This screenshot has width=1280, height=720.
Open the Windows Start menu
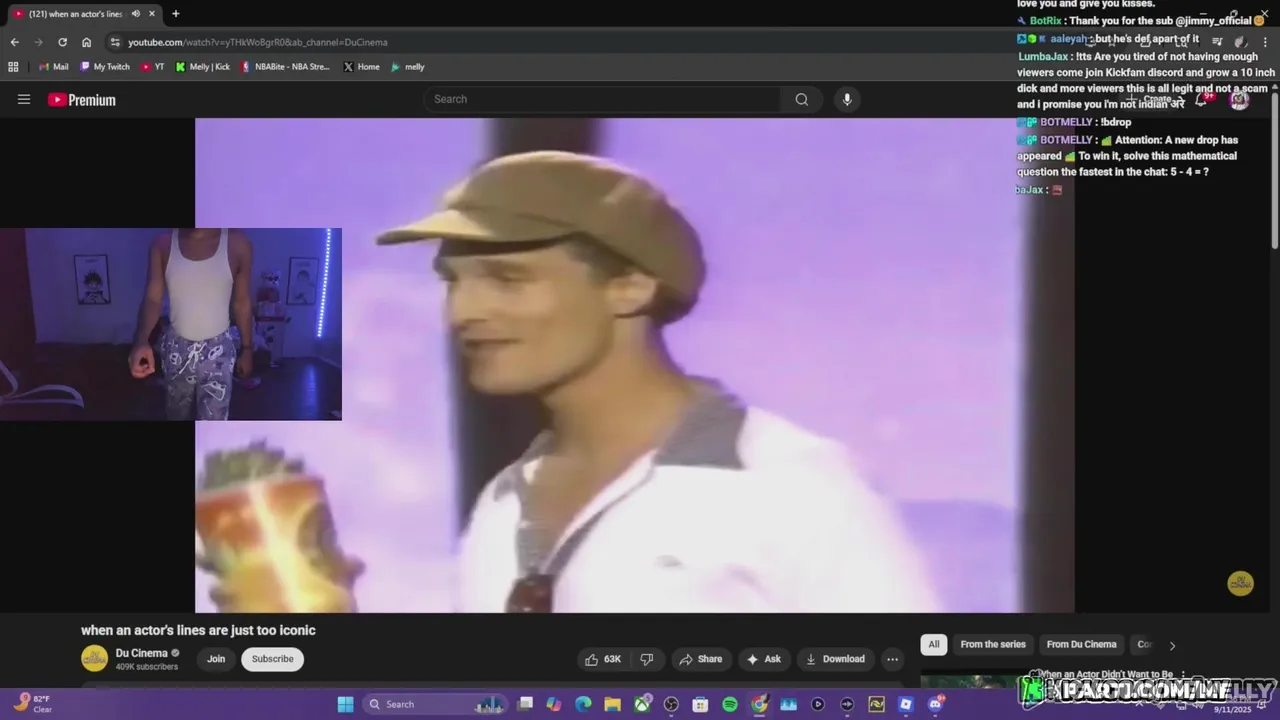click(x=345, y=704)
